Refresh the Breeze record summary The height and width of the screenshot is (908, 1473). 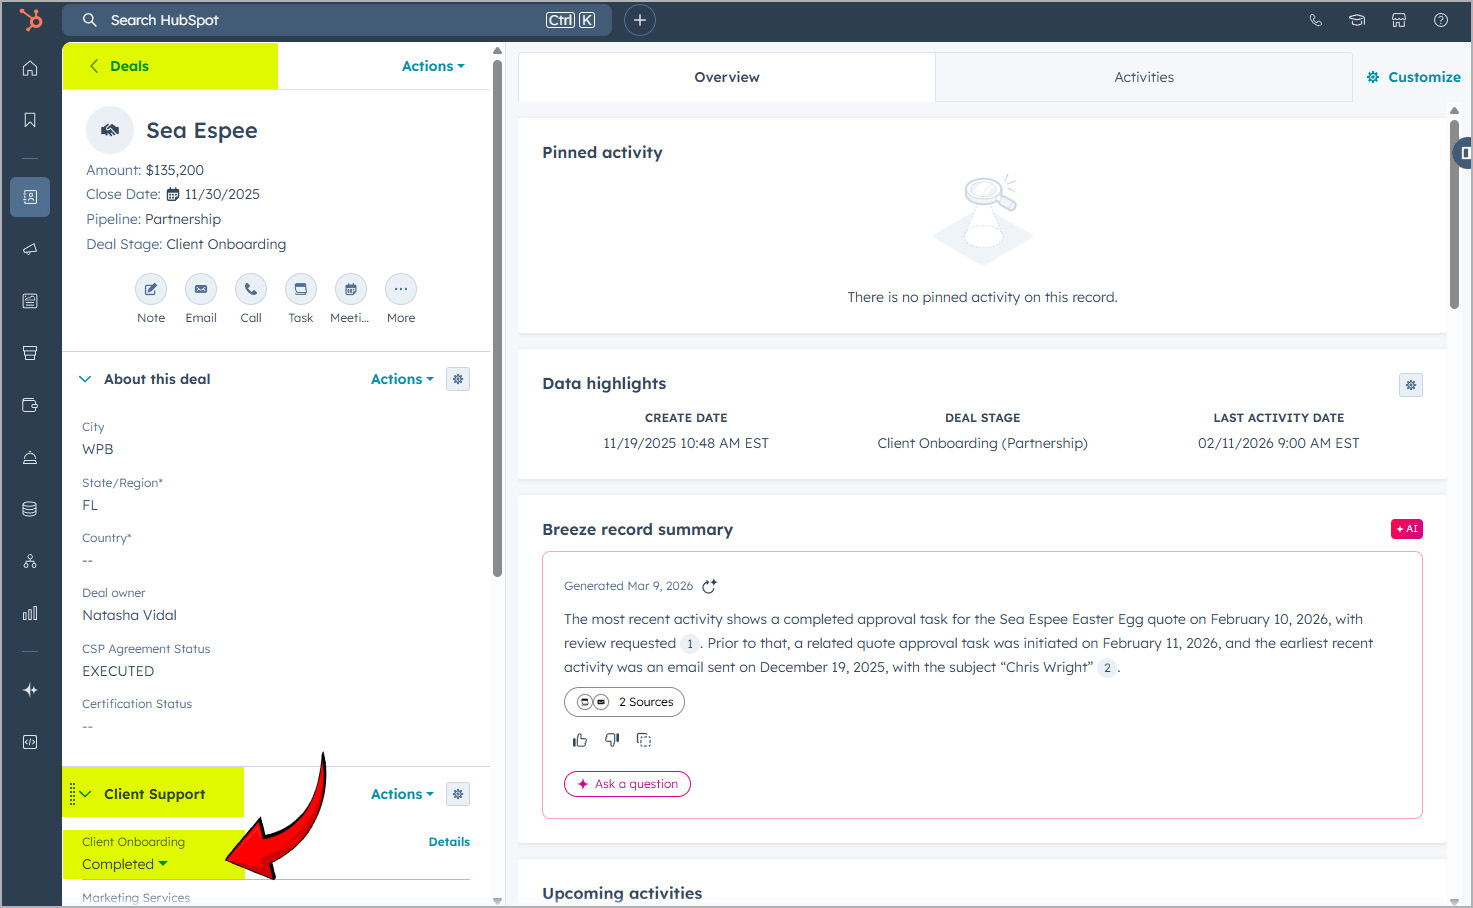pos(709,586)
